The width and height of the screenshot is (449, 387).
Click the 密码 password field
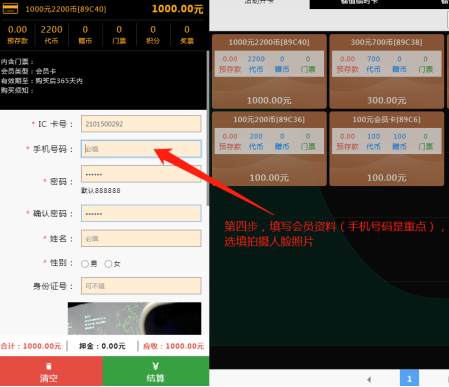click(x=141, y=174)
